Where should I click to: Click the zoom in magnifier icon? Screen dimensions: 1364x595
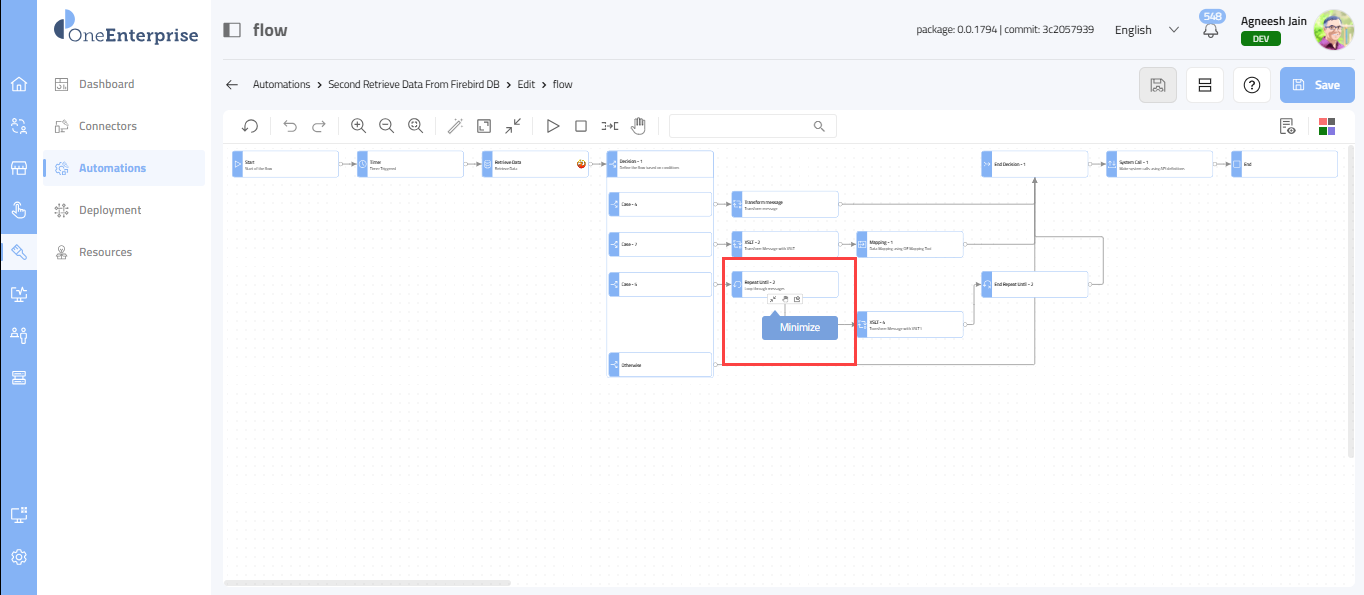[358, 126]
